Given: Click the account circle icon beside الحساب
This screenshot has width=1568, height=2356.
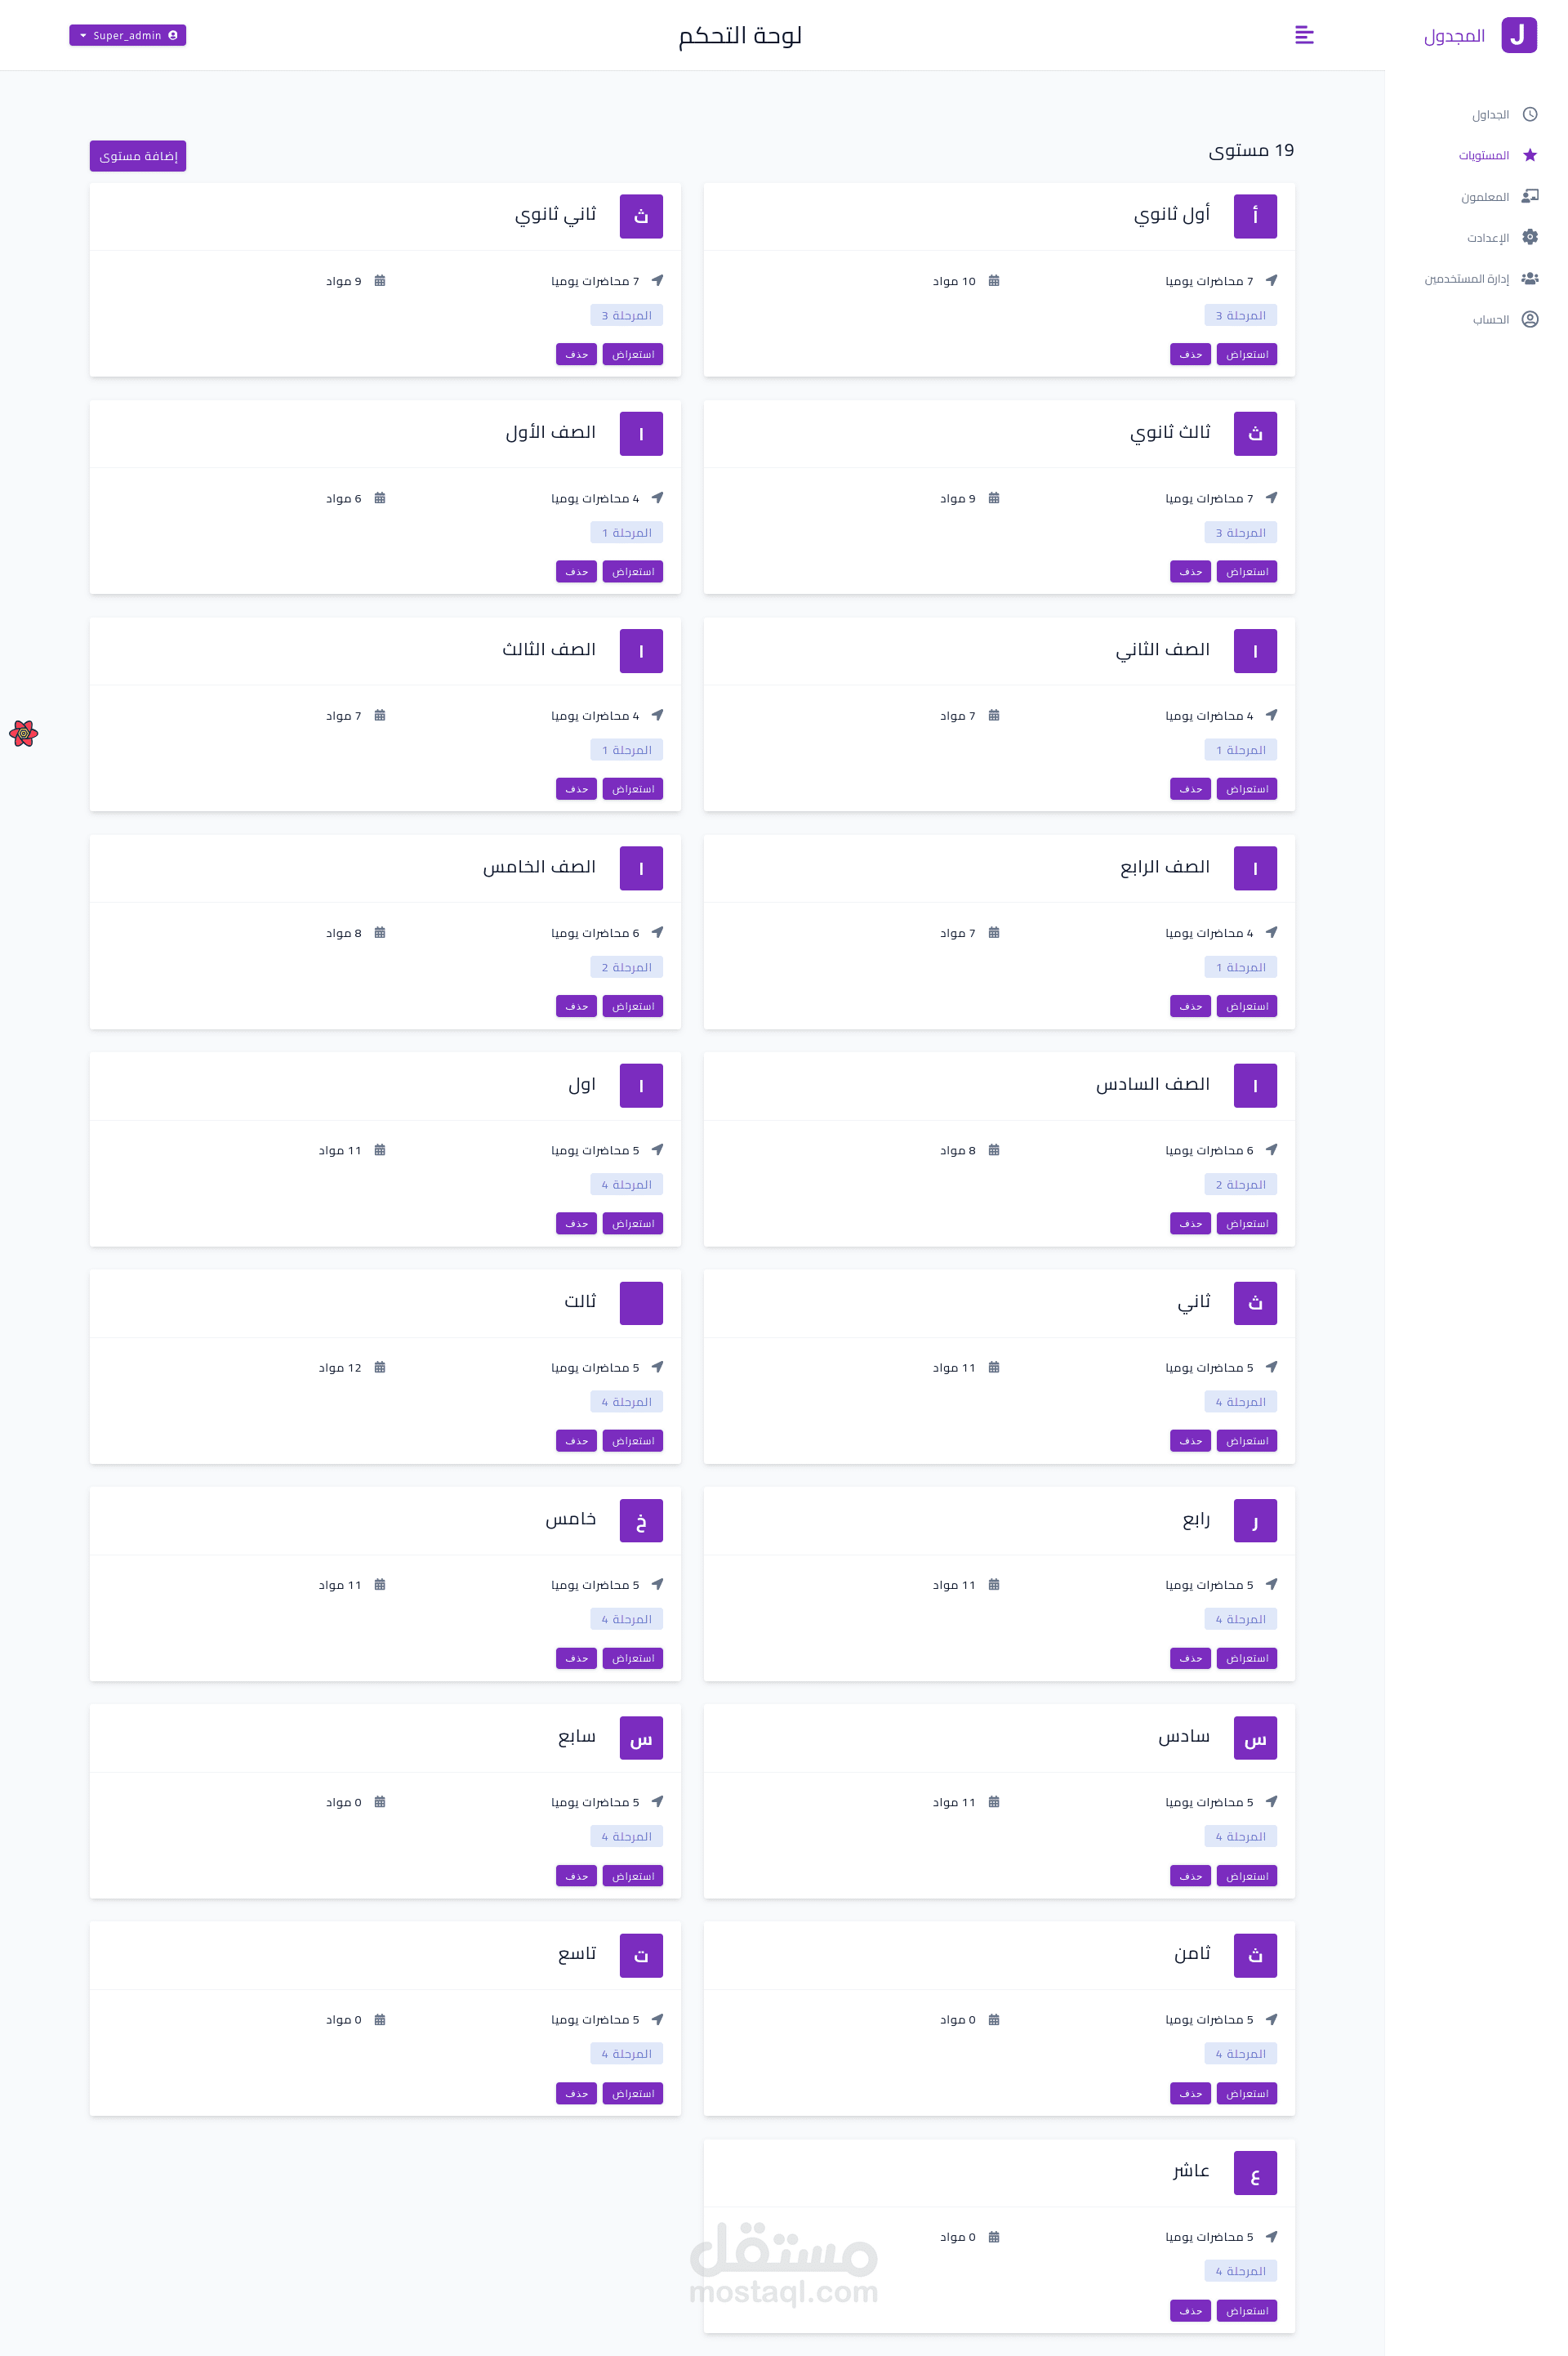Looking at the screenshot, I should [x=1529, y=319].
